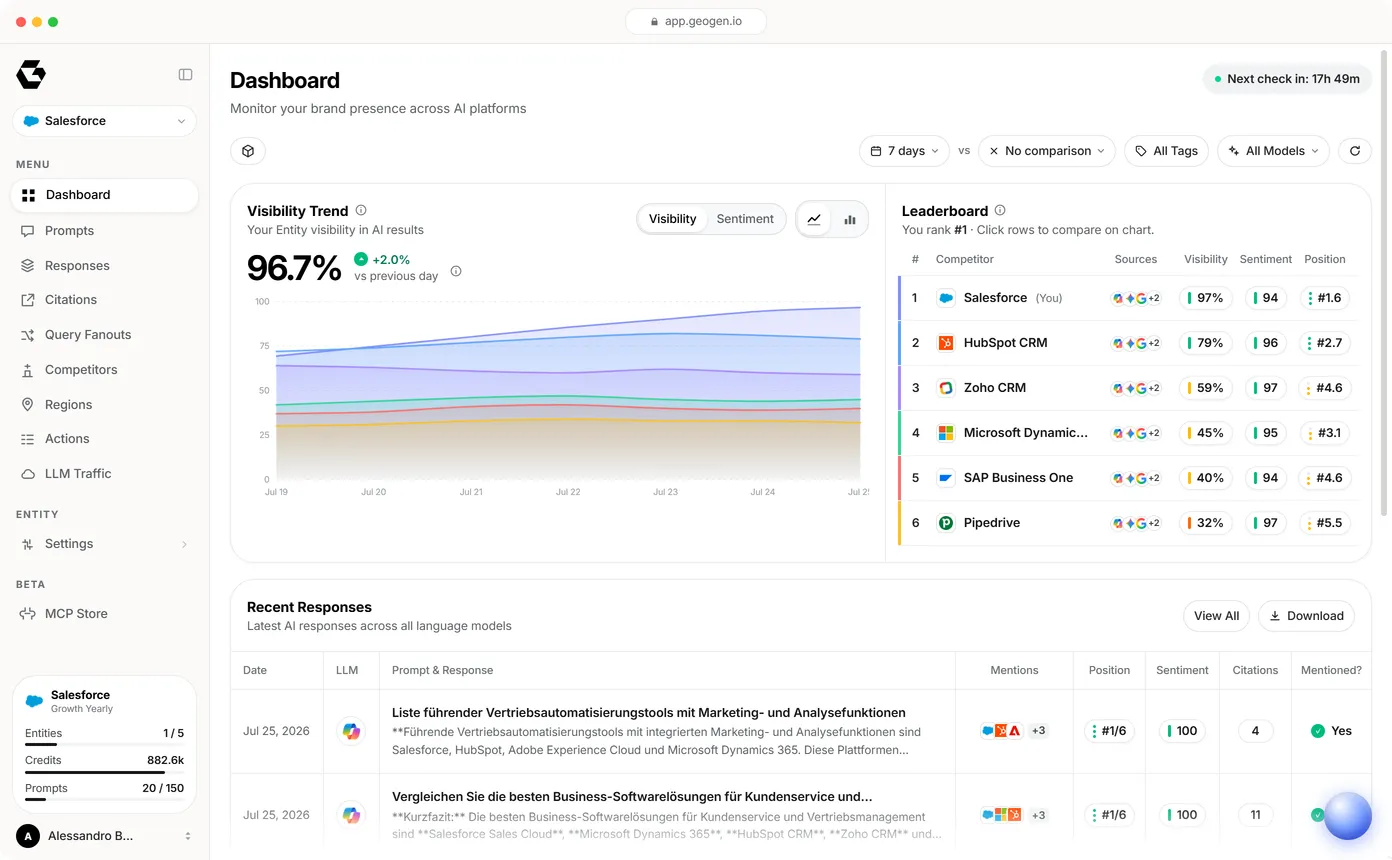Click the LLM Traffic cloud icon

coord(27,474)
